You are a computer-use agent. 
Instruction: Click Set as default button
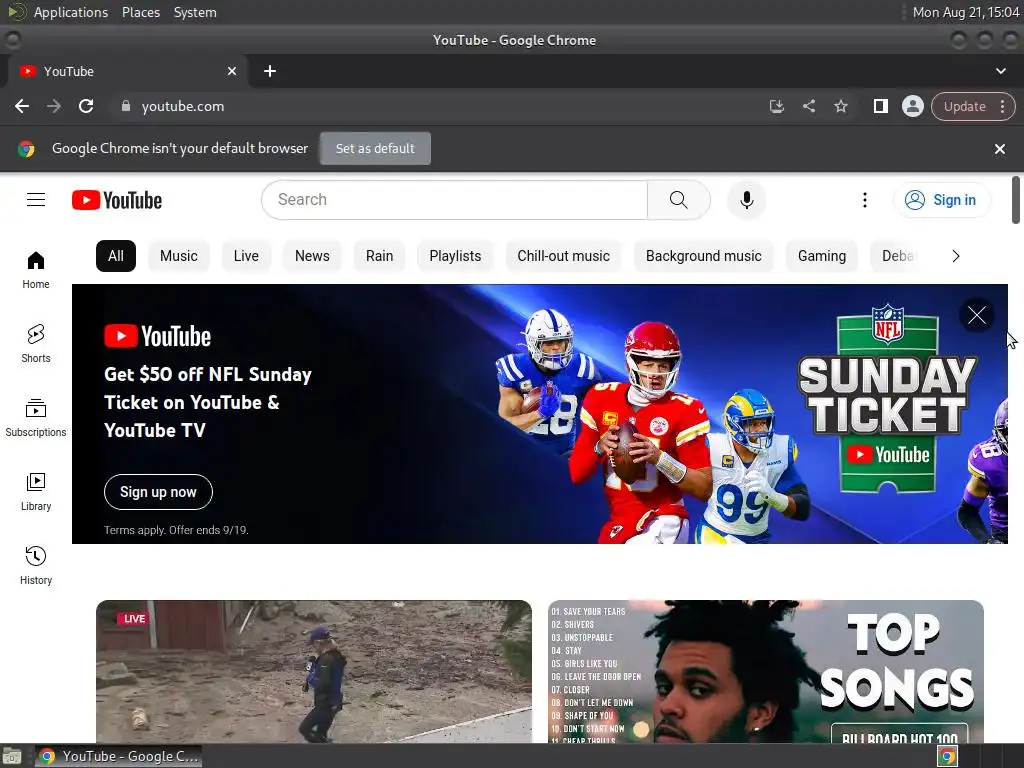375,149
